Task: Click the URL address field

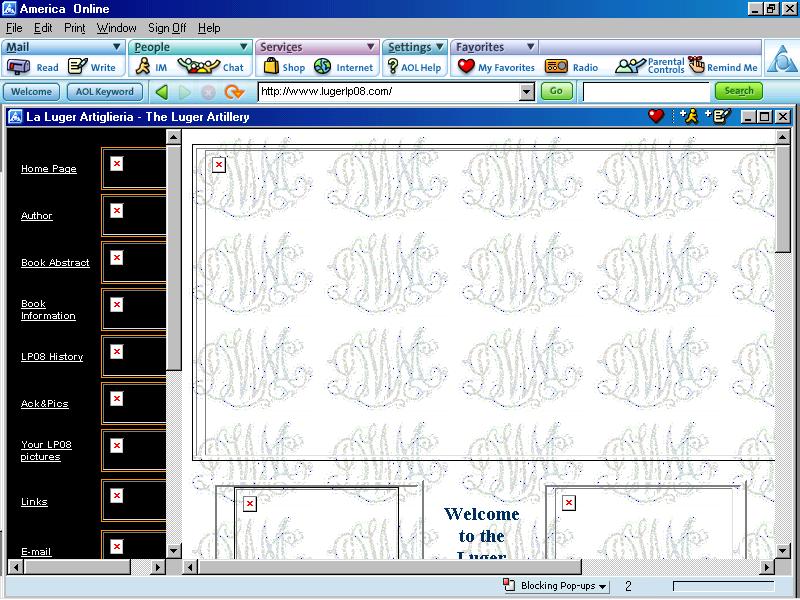Action: point(389,92)
